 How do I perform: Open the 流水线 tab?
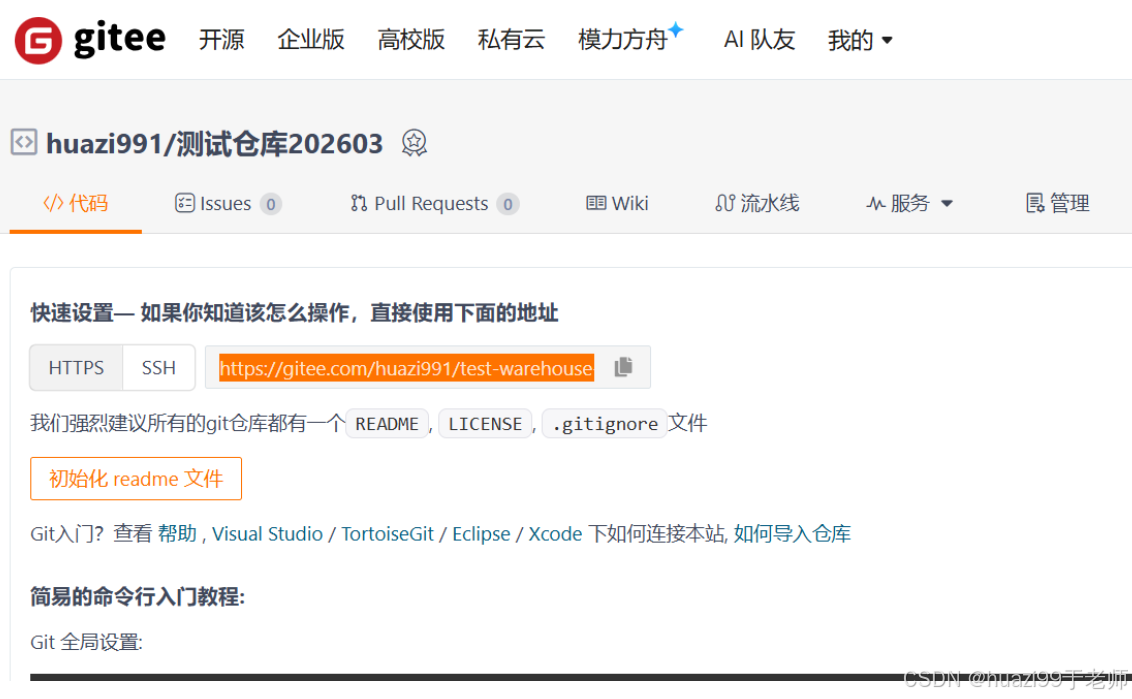click(757, 204)
